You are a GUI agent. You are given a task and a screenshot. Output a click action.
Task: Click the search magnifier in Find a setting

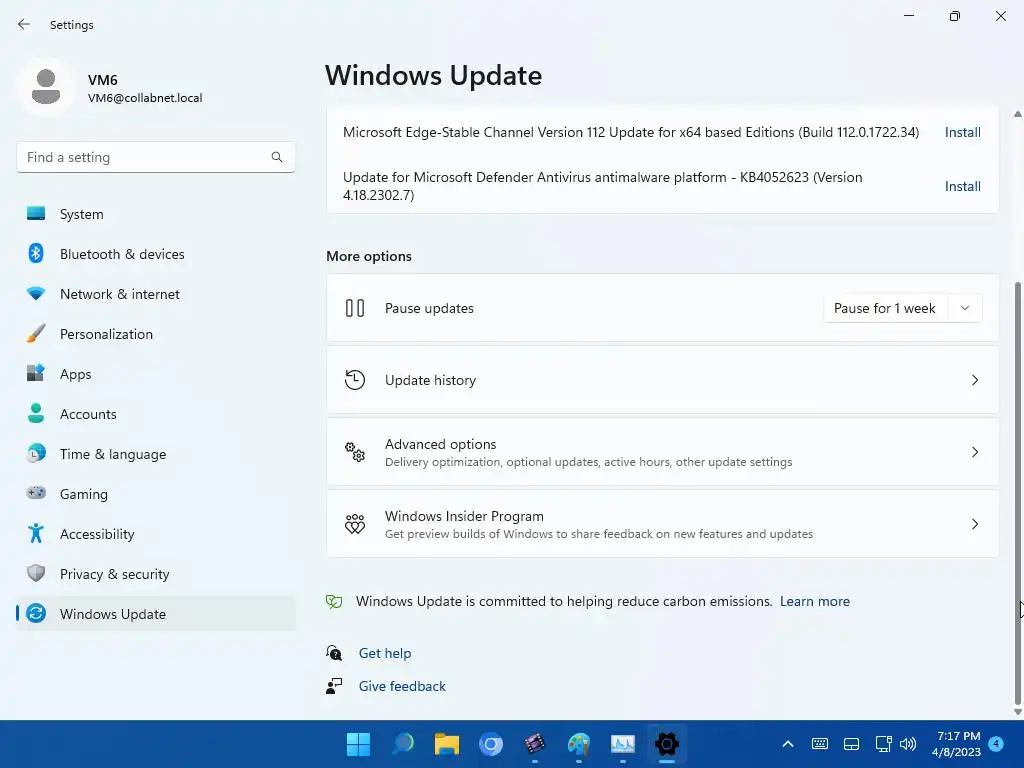(x=277, y=157)
